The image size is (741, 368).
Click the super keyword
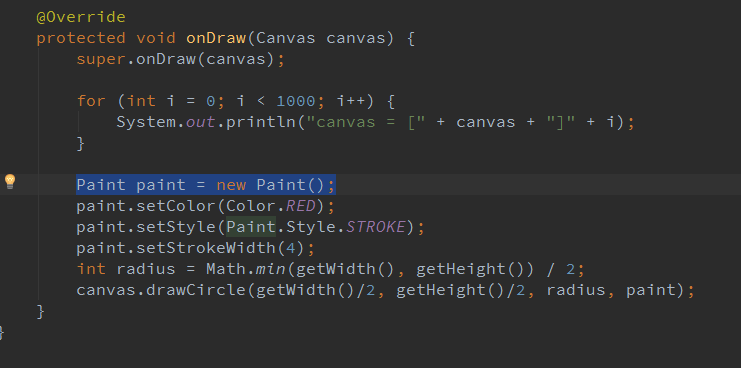101,59
